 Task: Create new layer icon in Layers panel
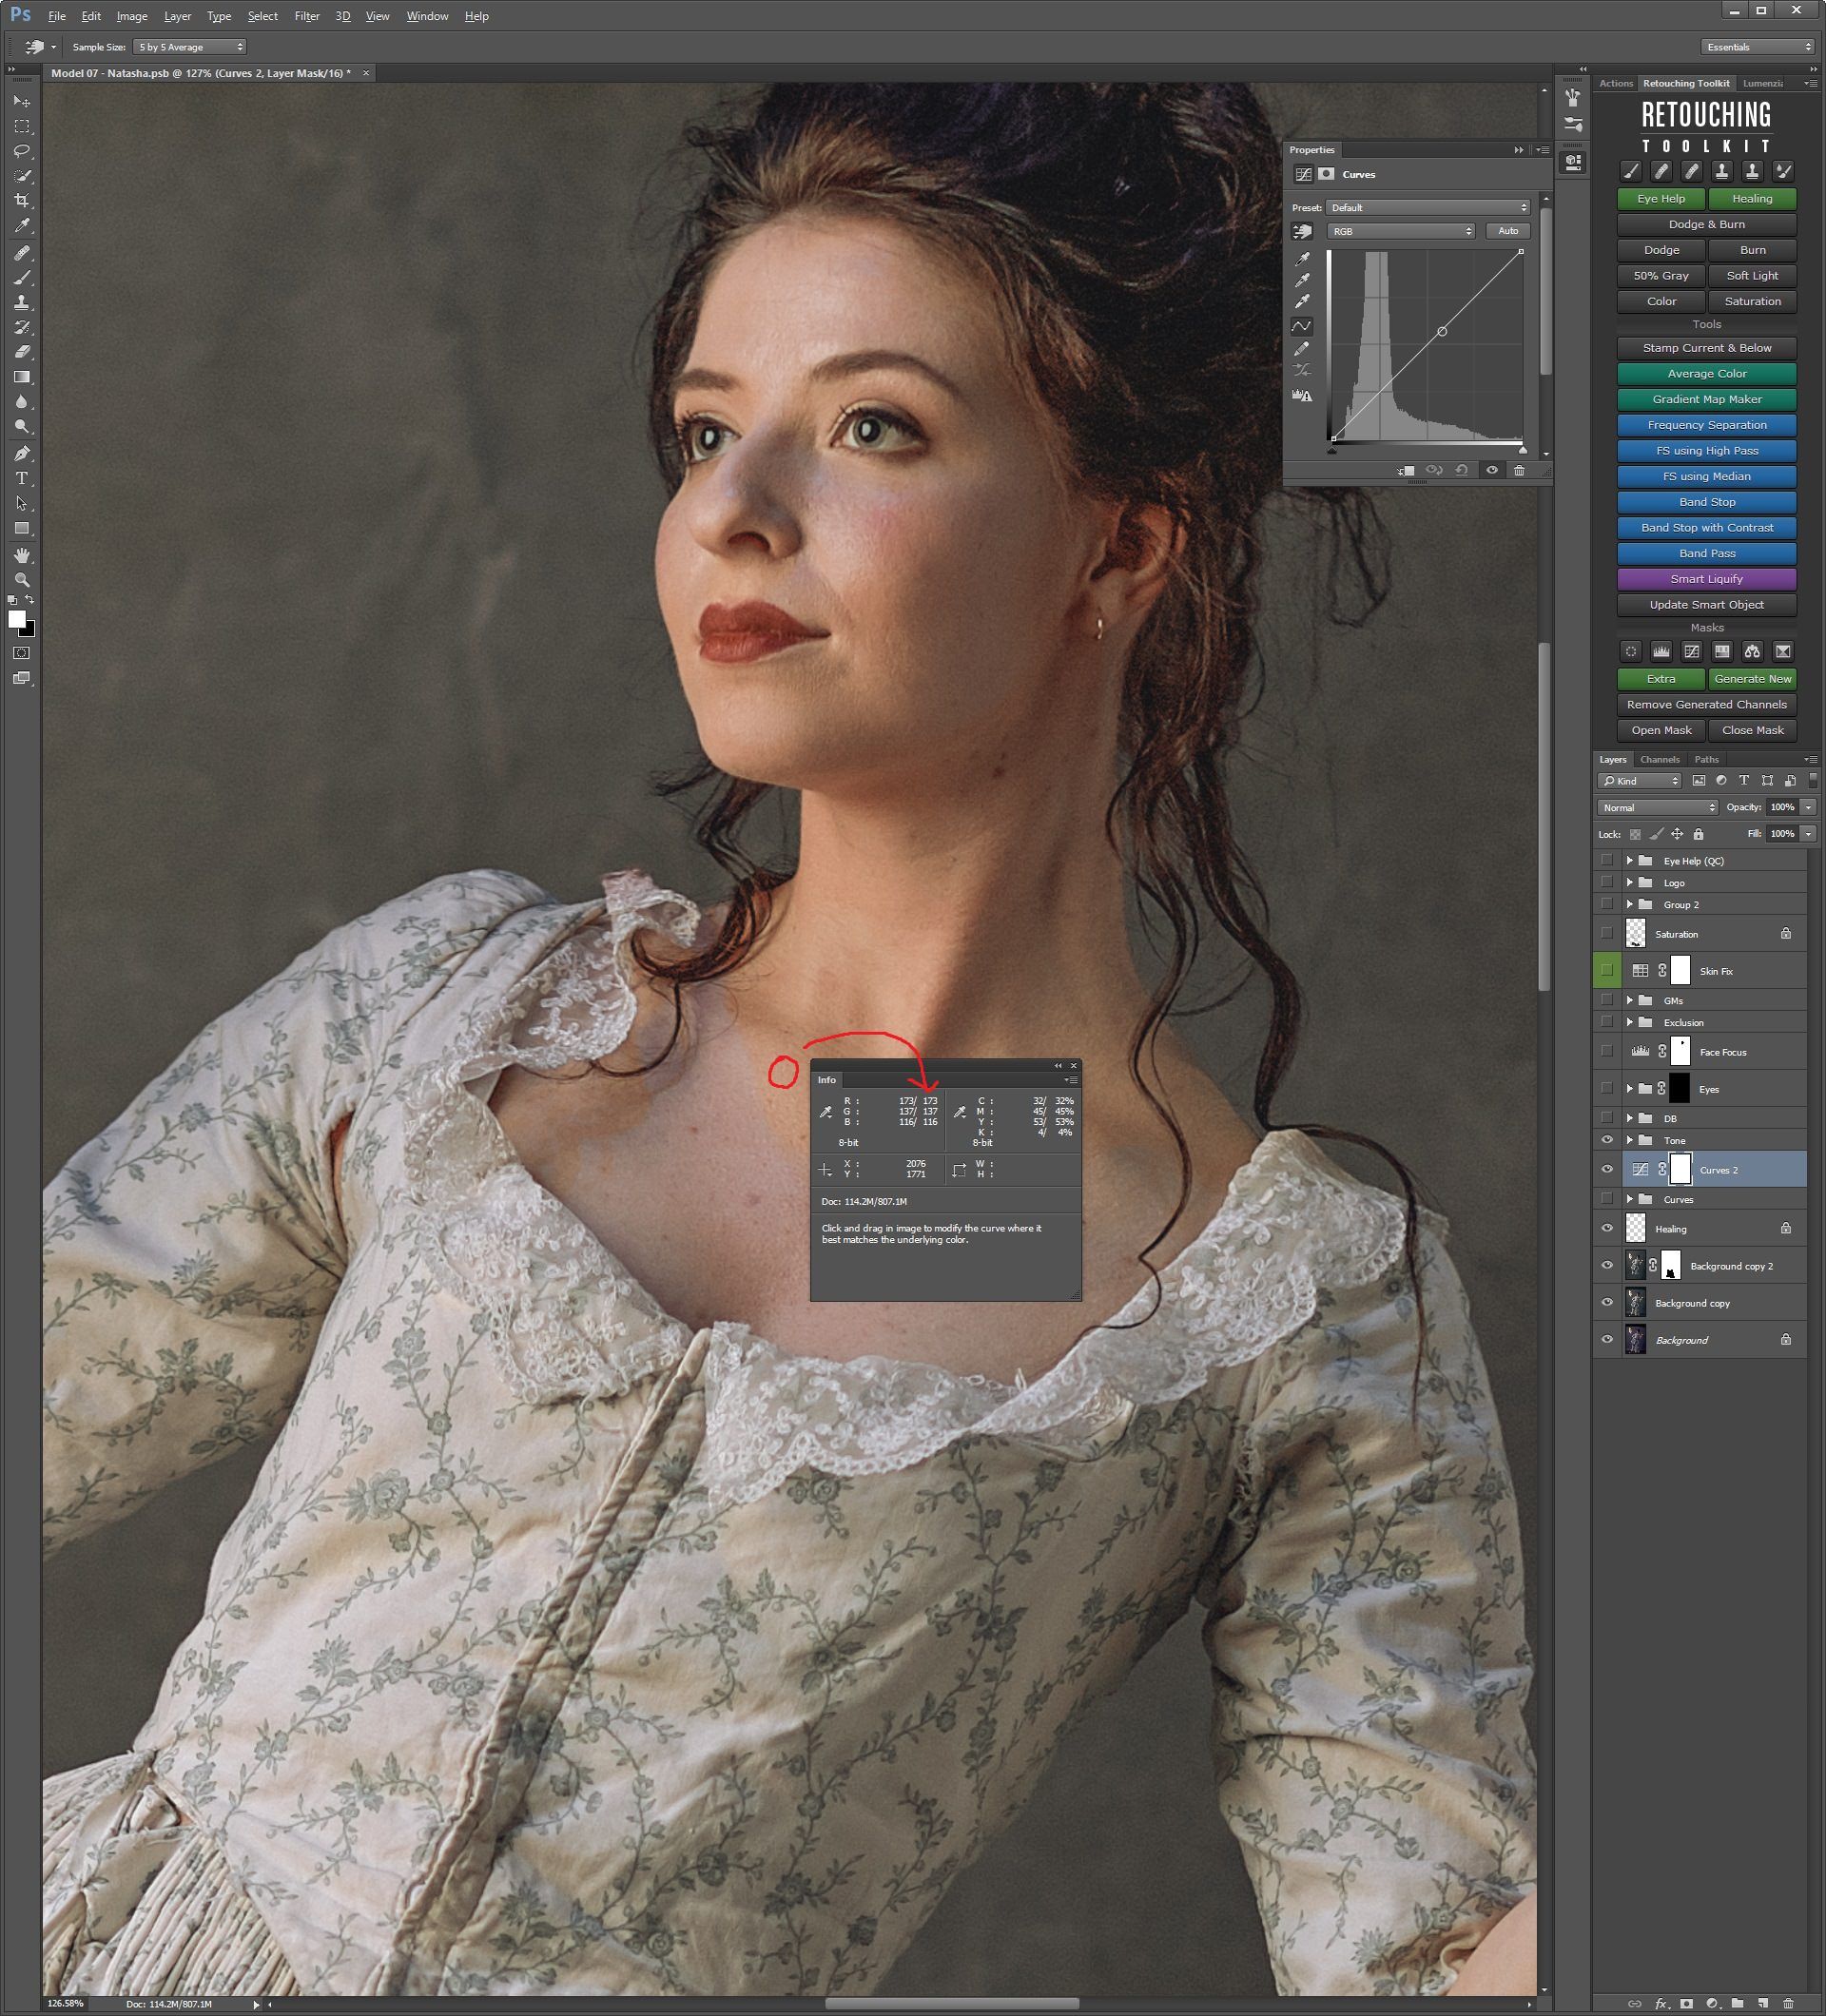[1762, 2003]
